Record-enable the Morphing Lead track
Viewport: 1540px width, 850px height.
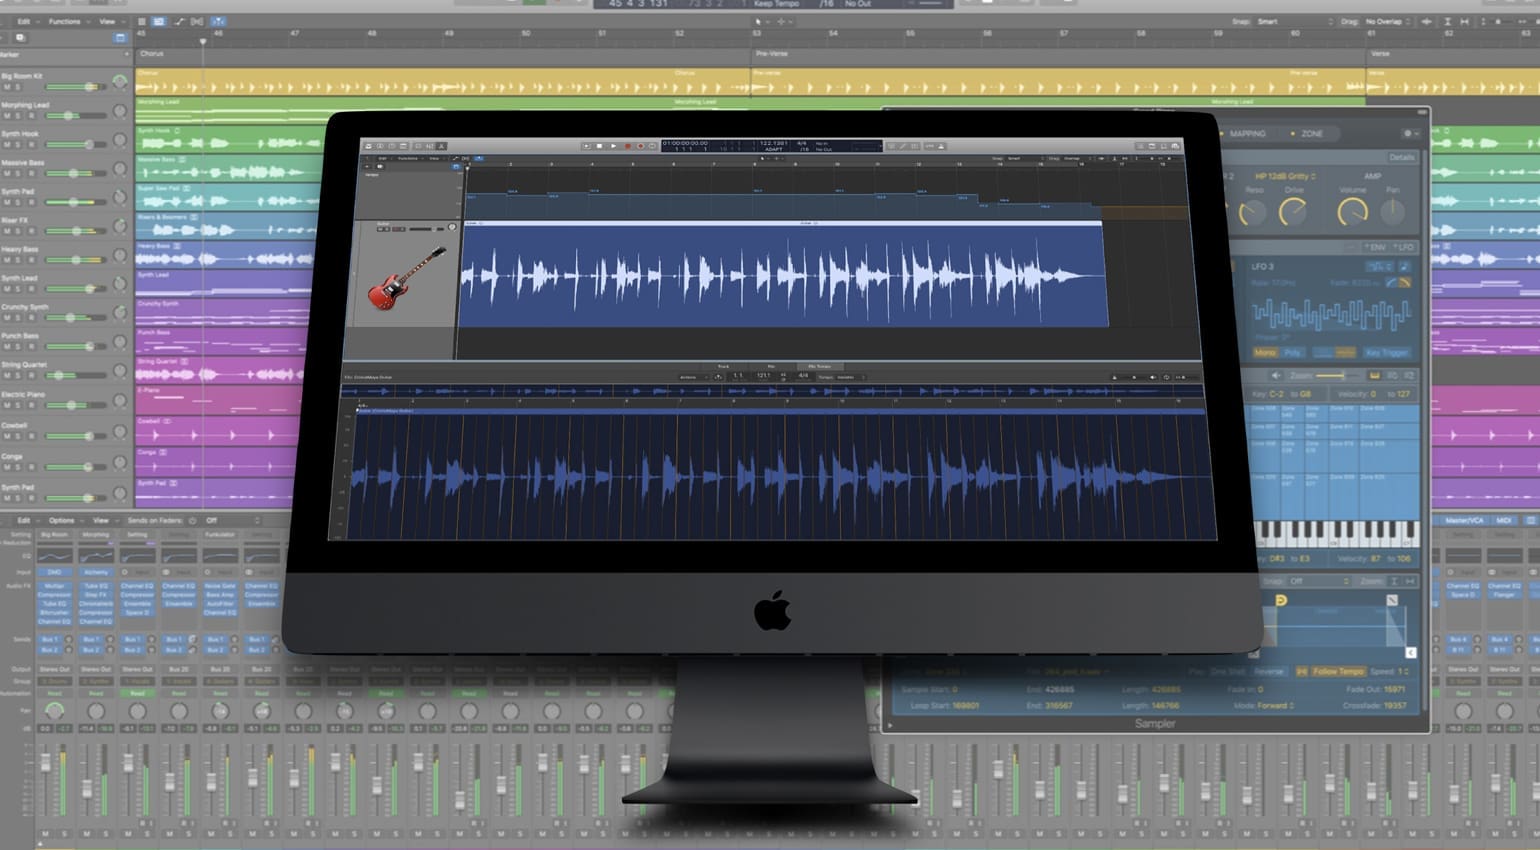[x=31, y=116]
